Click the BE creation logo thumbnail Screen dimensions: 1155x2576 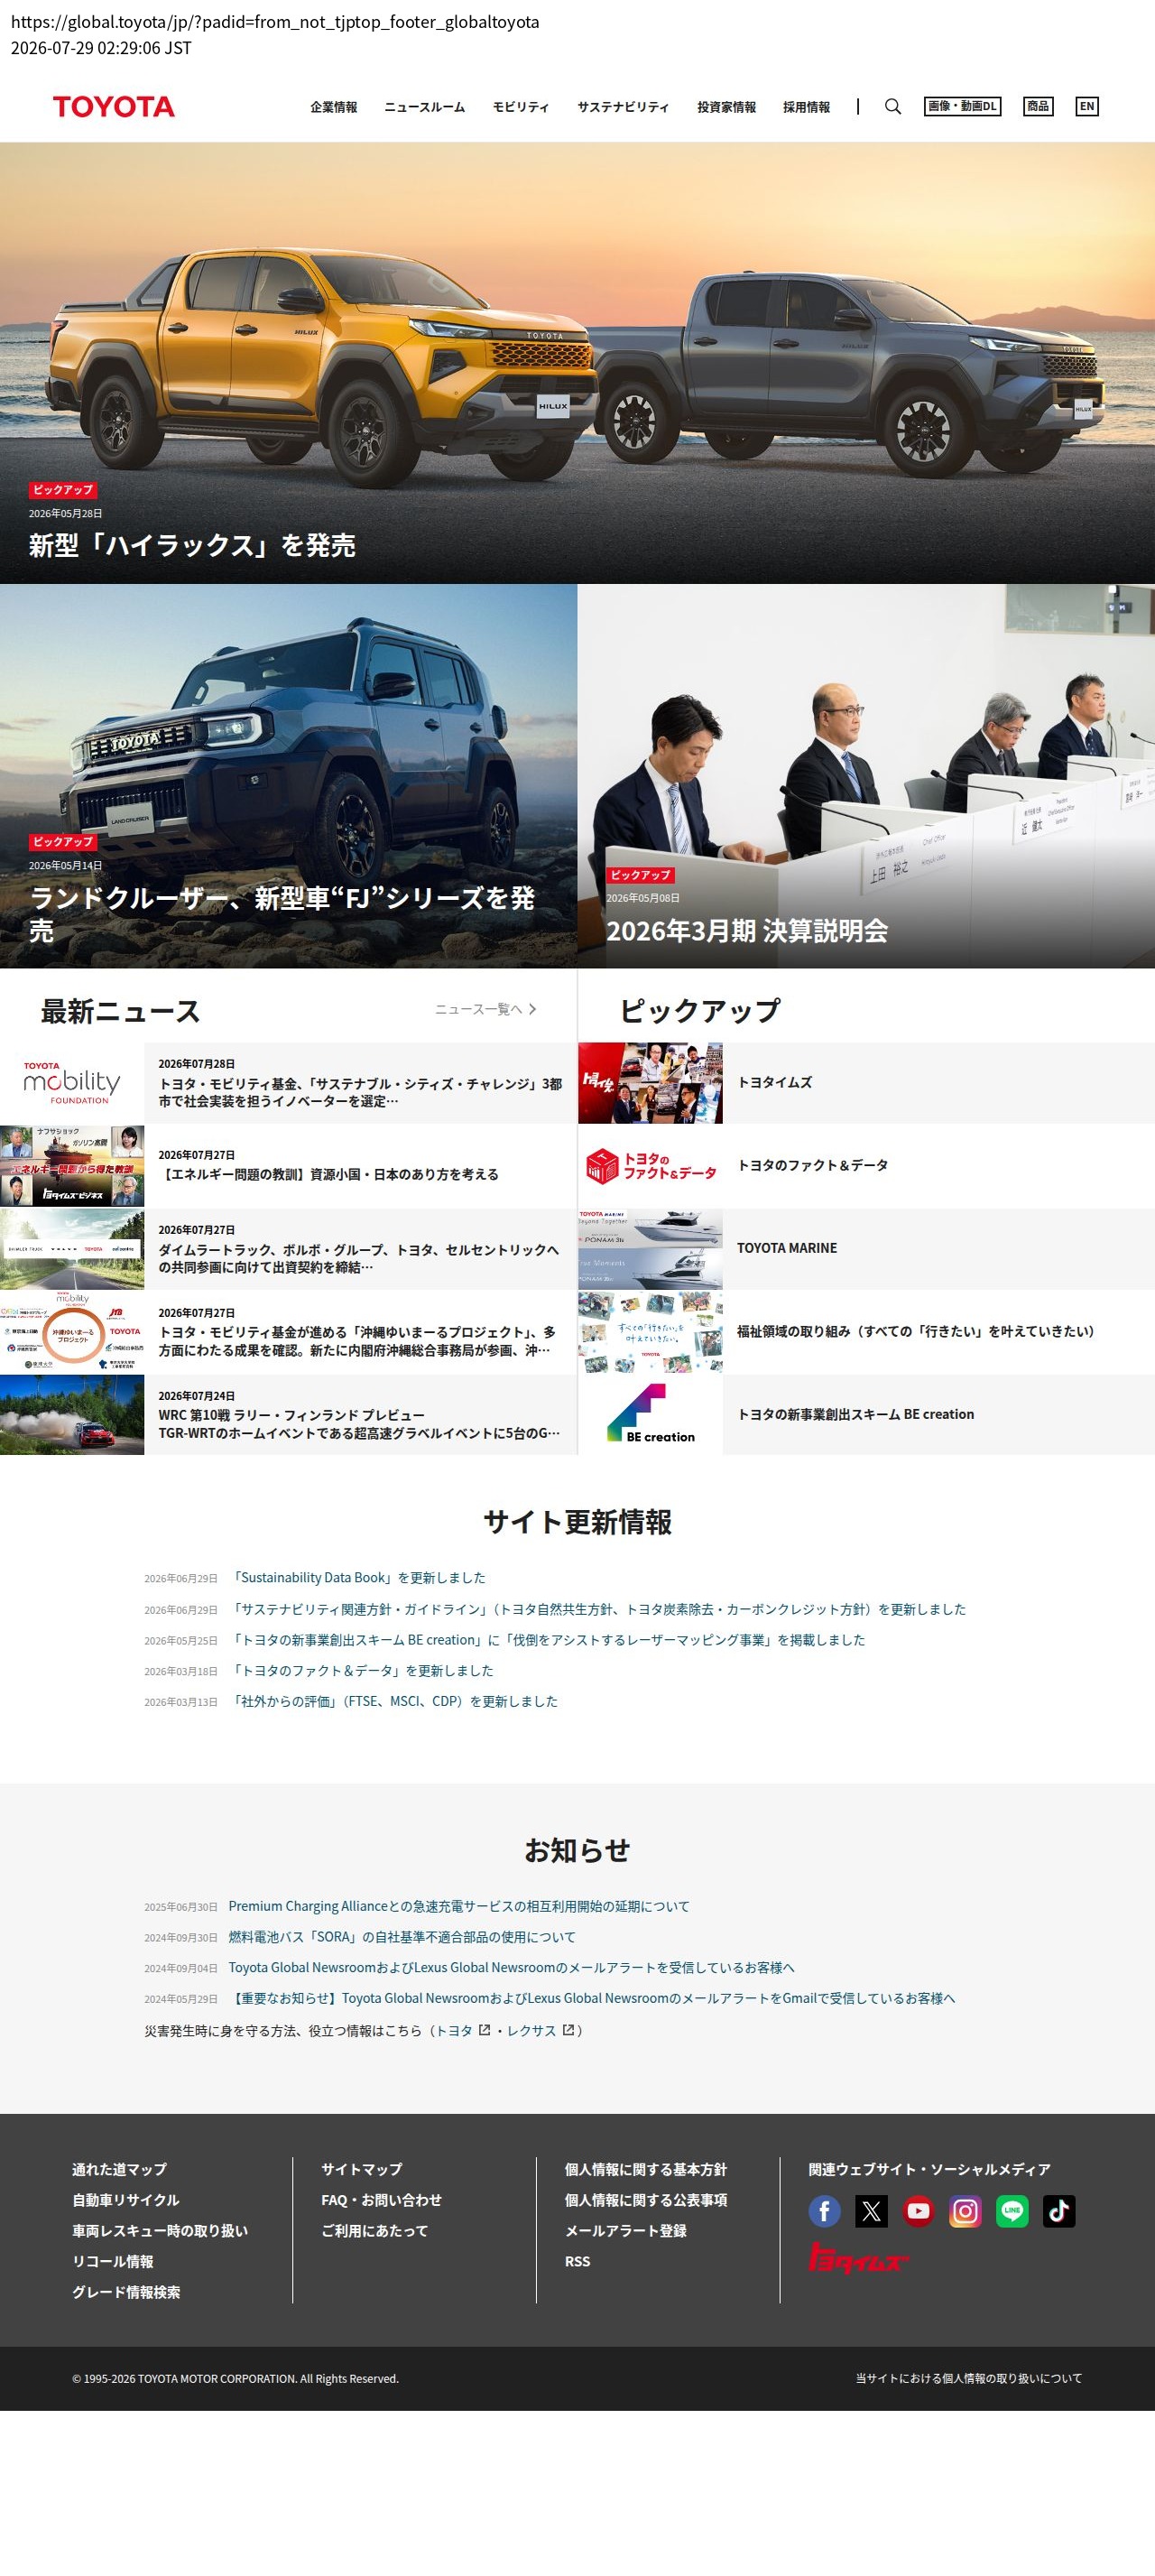click(x=650, y=1415)
